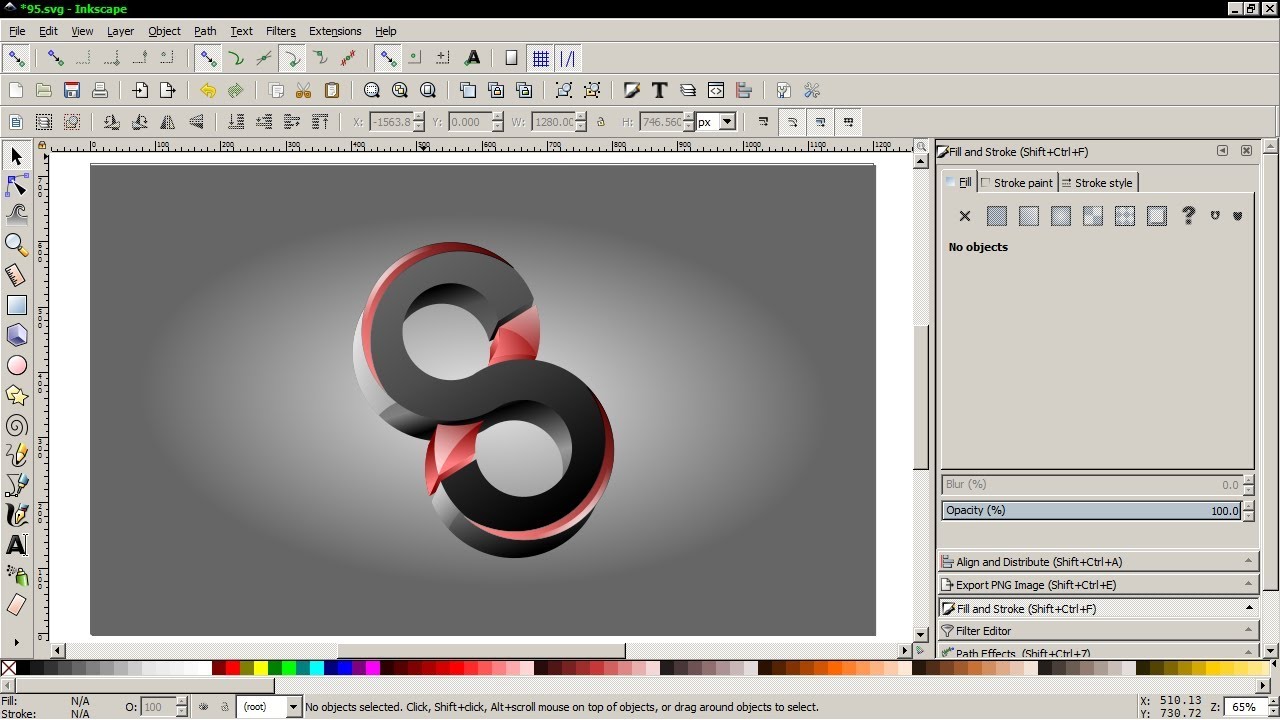This screenshot has width=1280, height=720.
Task: Select the Rectangle tool
Action: point(16,305)
